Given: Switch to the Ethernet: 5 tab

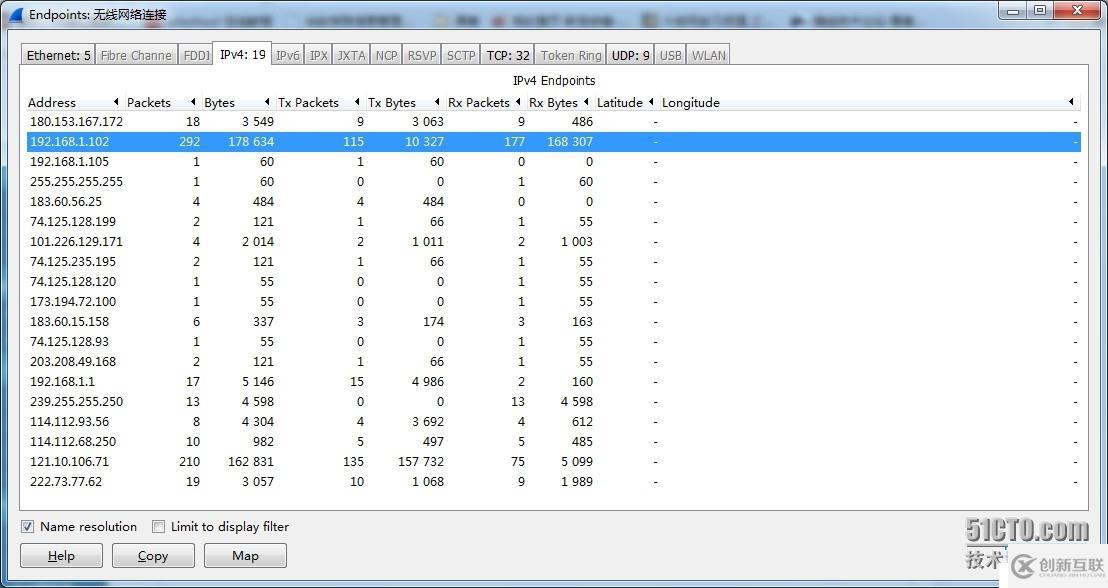Looking at the screenshot, I should point(59,55).
